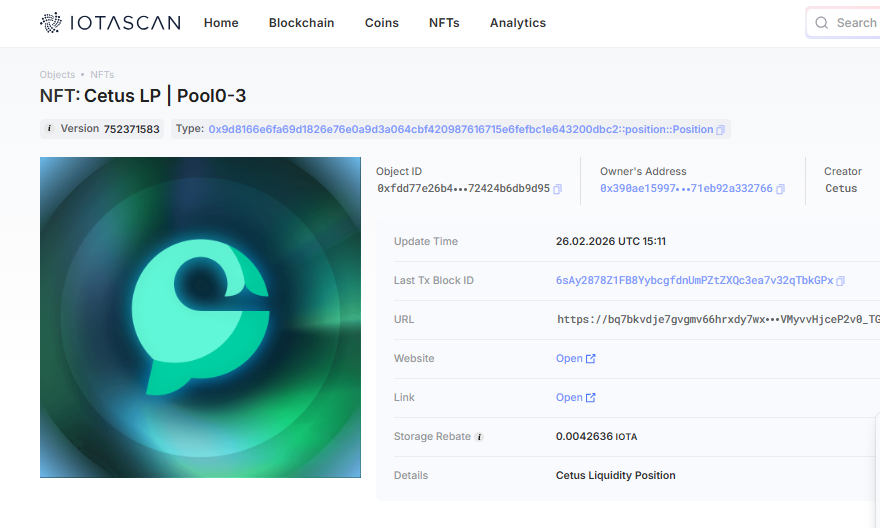Select the NFT title Cetus LP | Pool0-3
880x528 pixels.
(x=165, y=96)
